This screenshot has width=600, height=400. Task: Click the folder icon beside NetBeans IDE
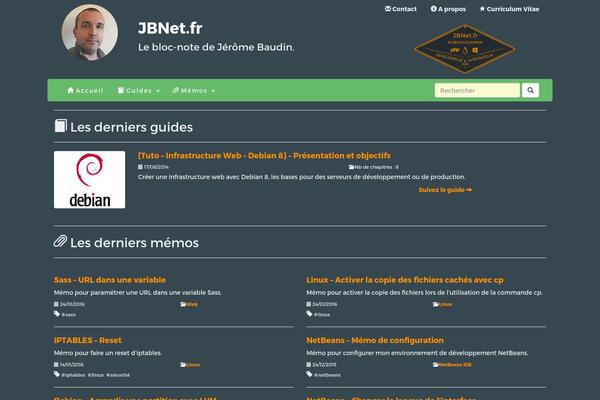click(436, 365)
